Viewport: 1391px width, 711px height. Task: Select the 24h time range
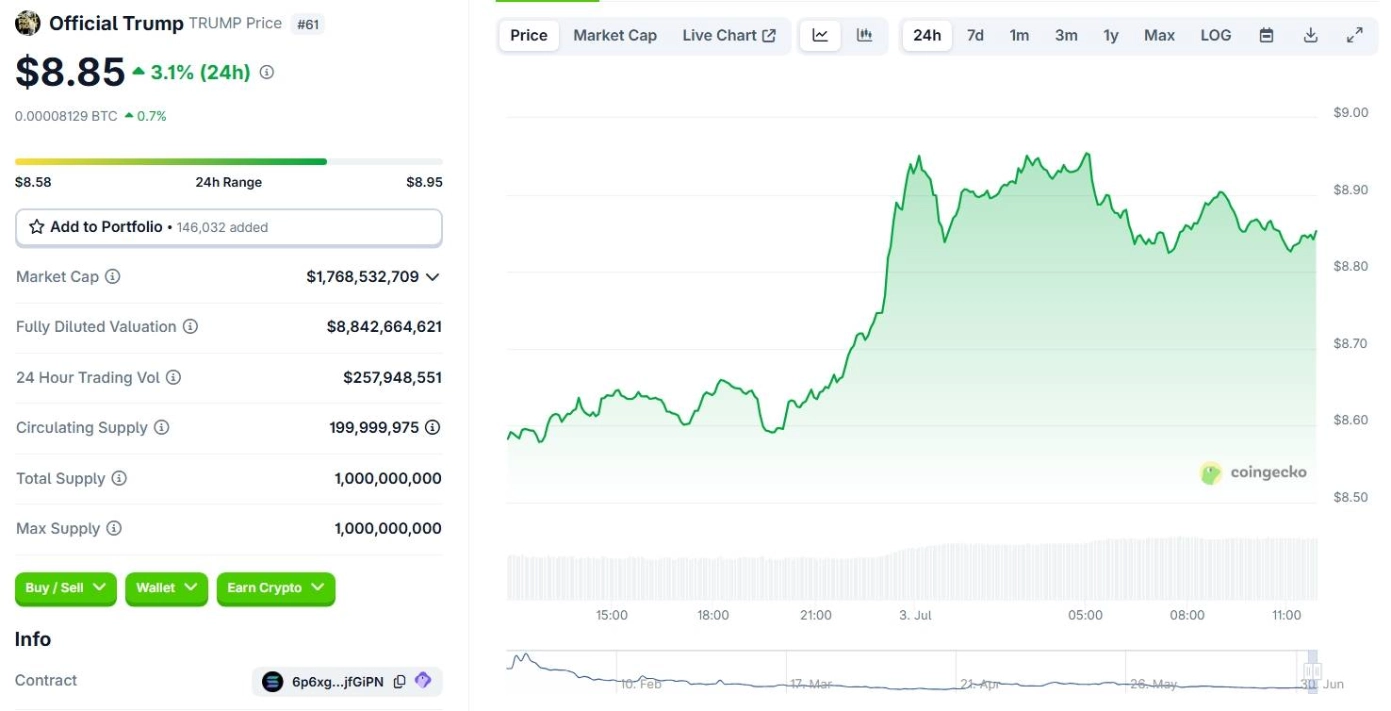pyautogui.click(x=927, y=35)
